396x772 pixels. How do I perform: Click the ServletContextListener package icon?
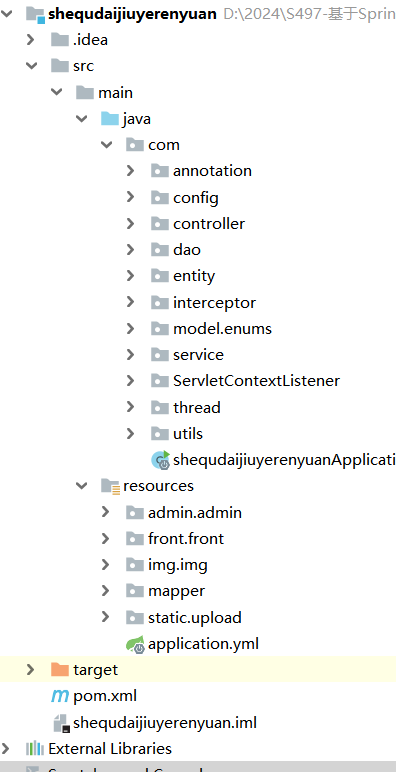[160, 380]
